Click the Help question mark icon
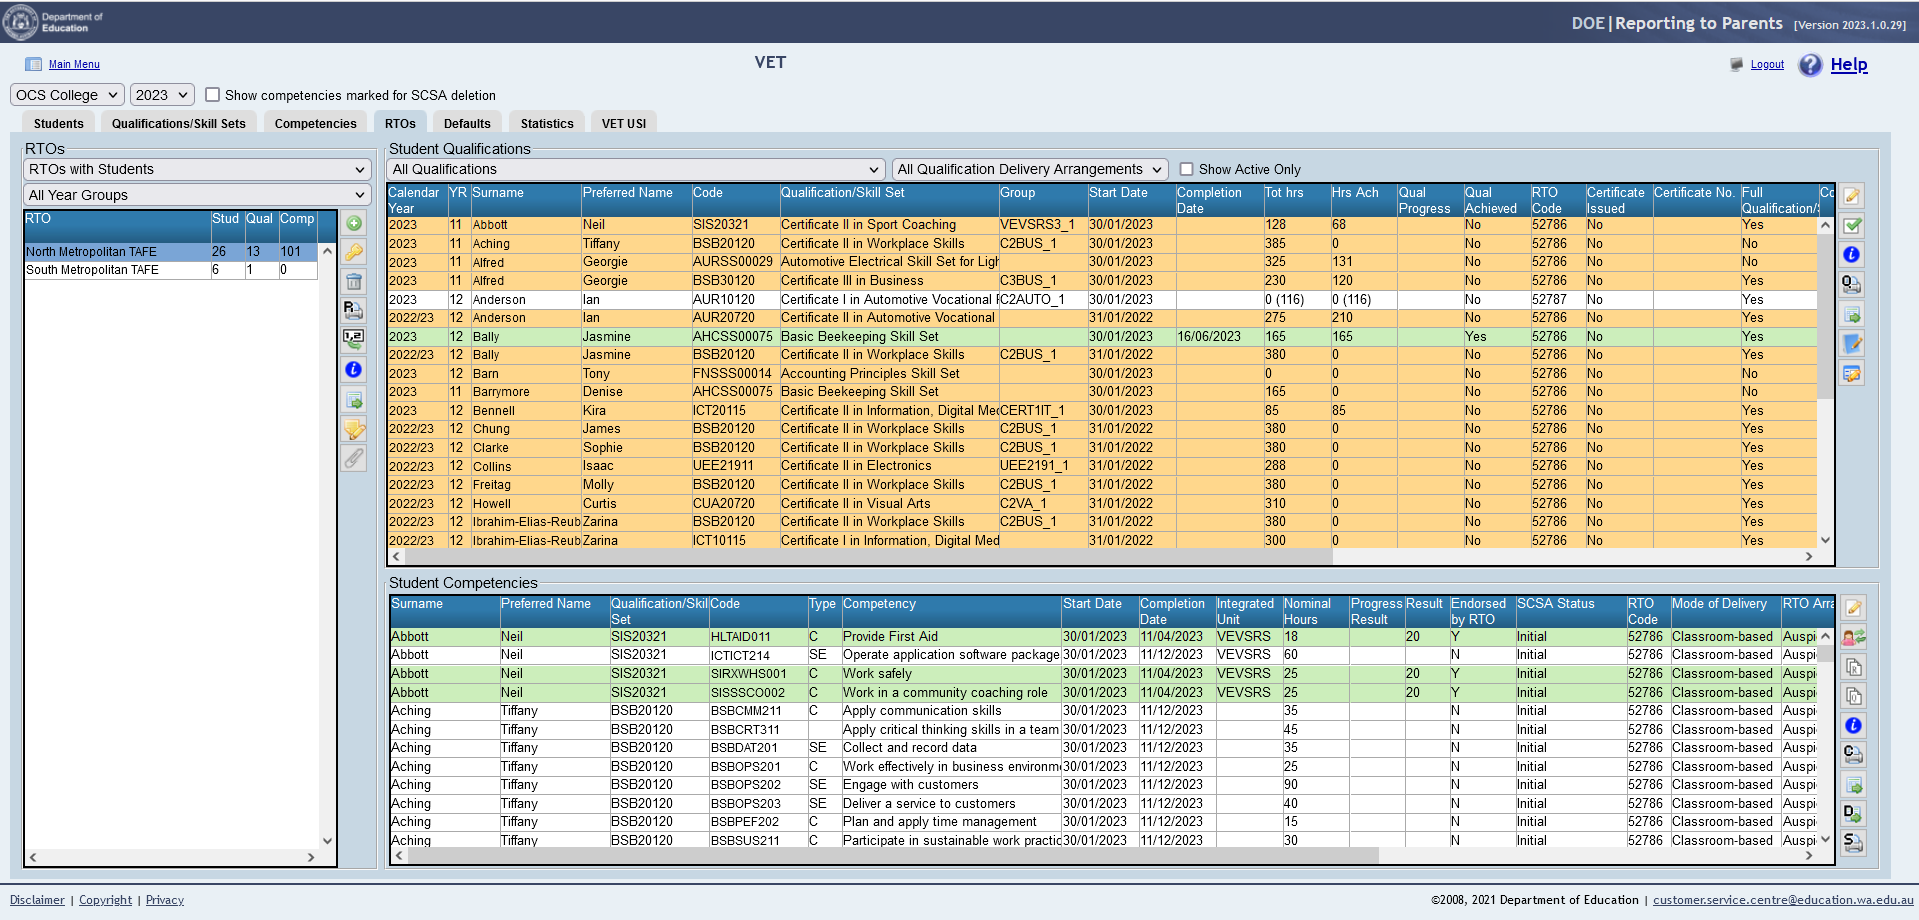 point(1810,65)
